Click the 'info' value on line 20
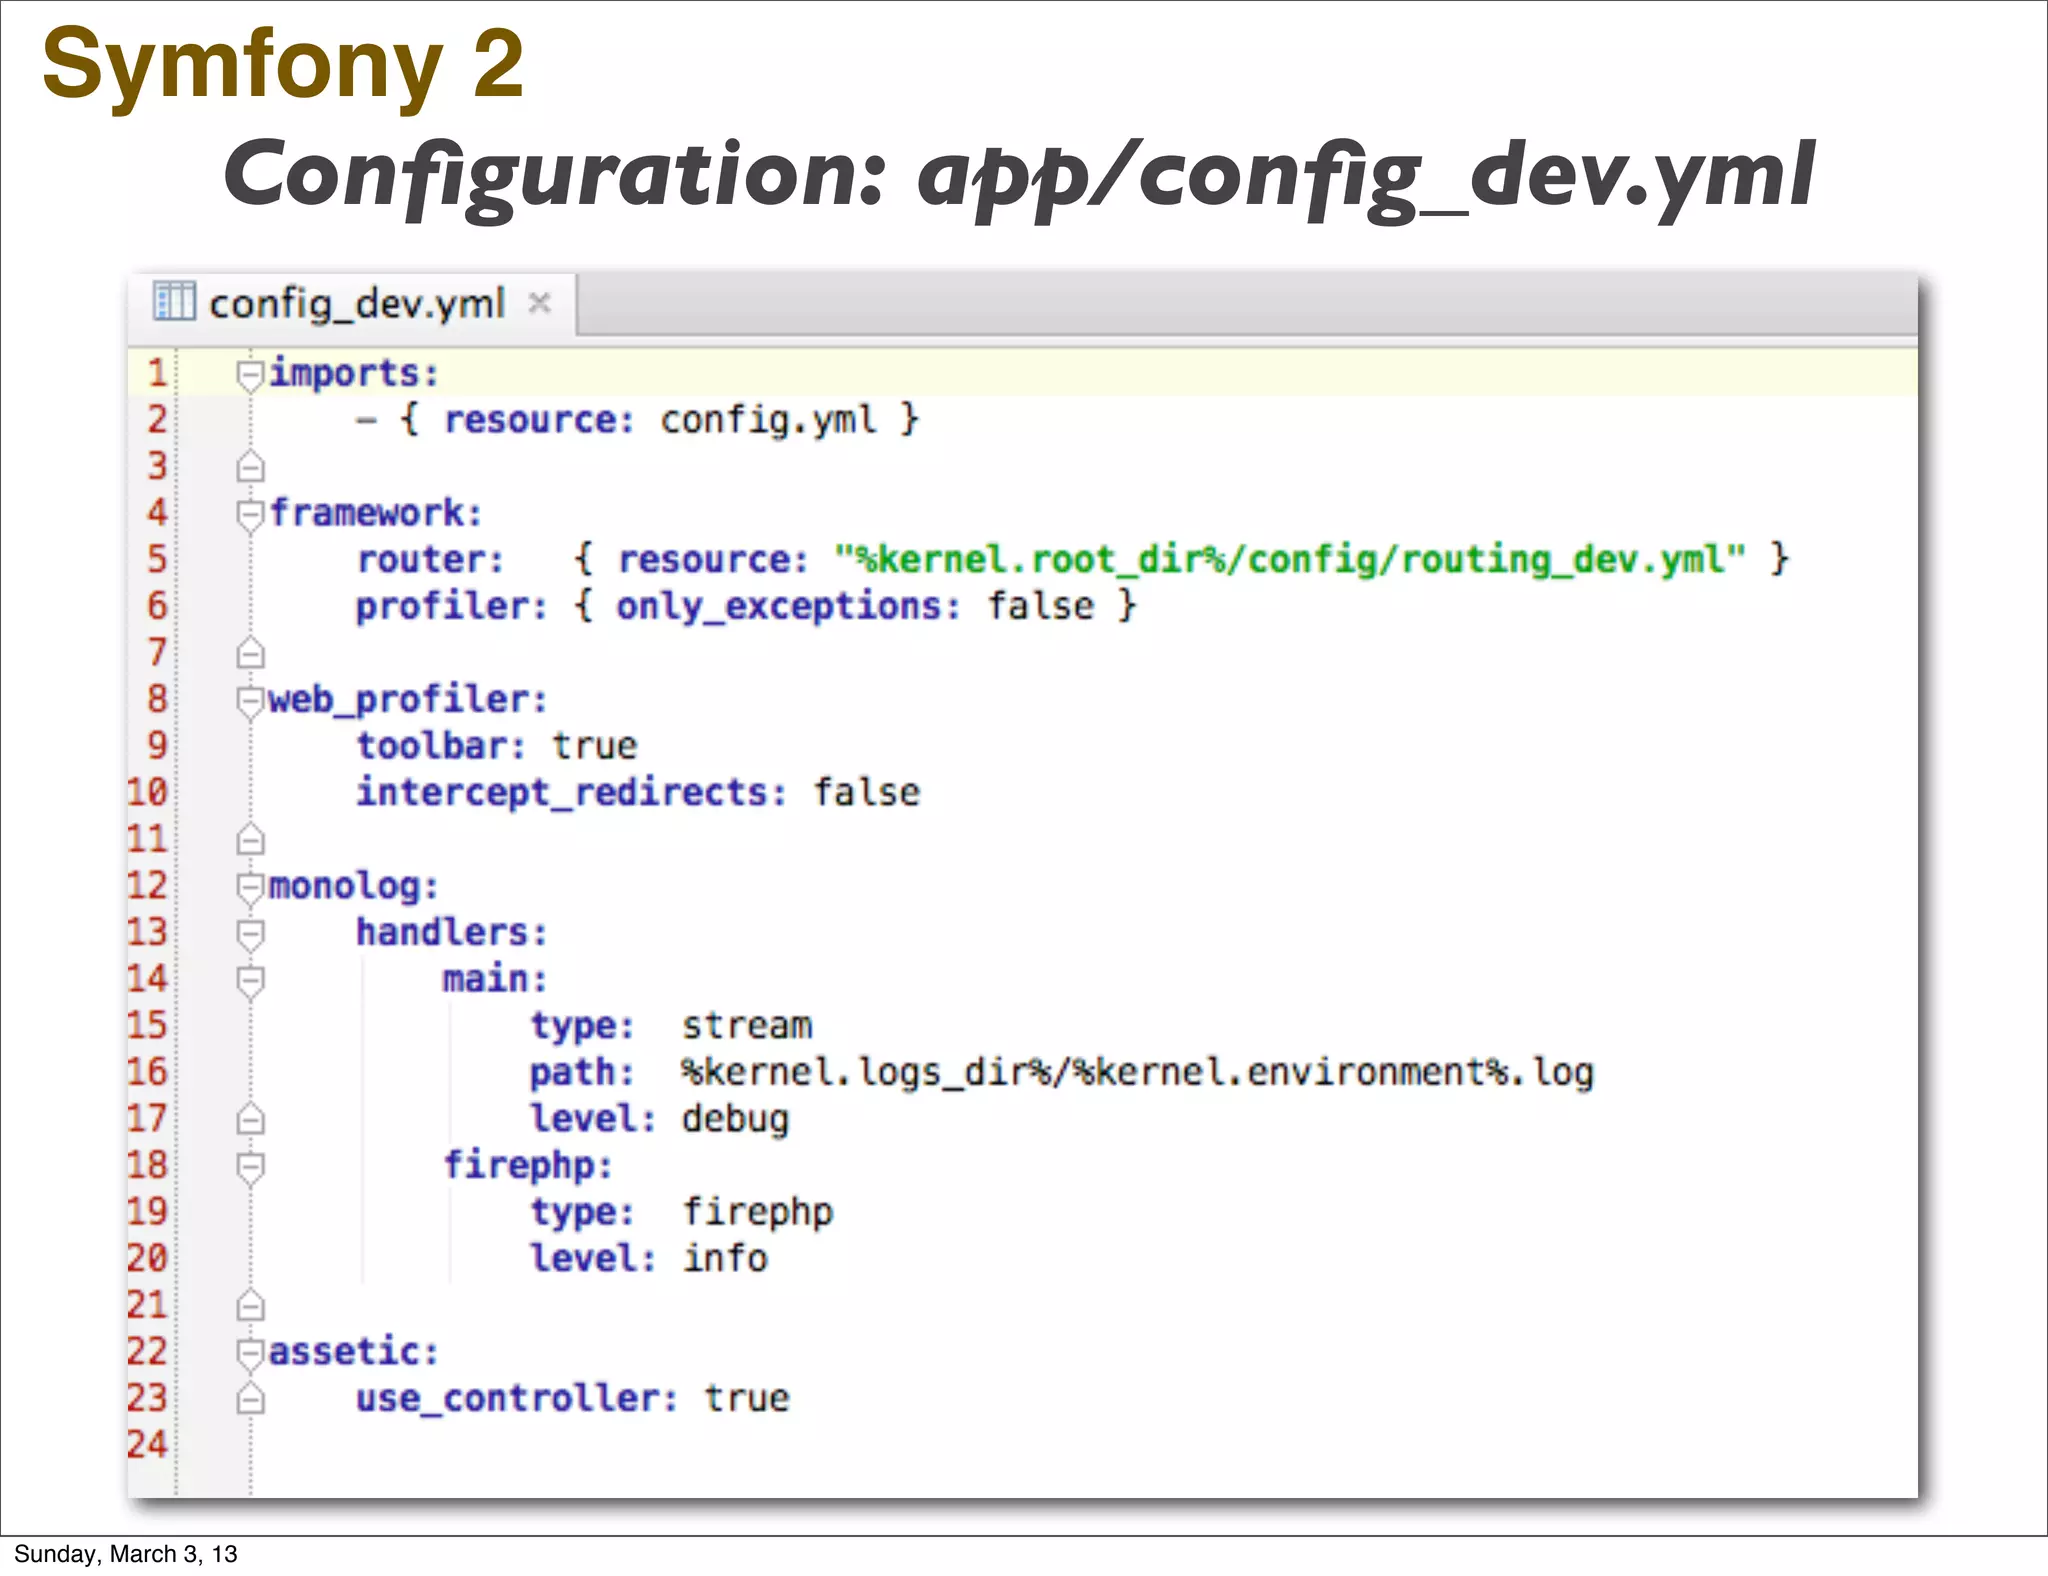 tap(725, 1258)
